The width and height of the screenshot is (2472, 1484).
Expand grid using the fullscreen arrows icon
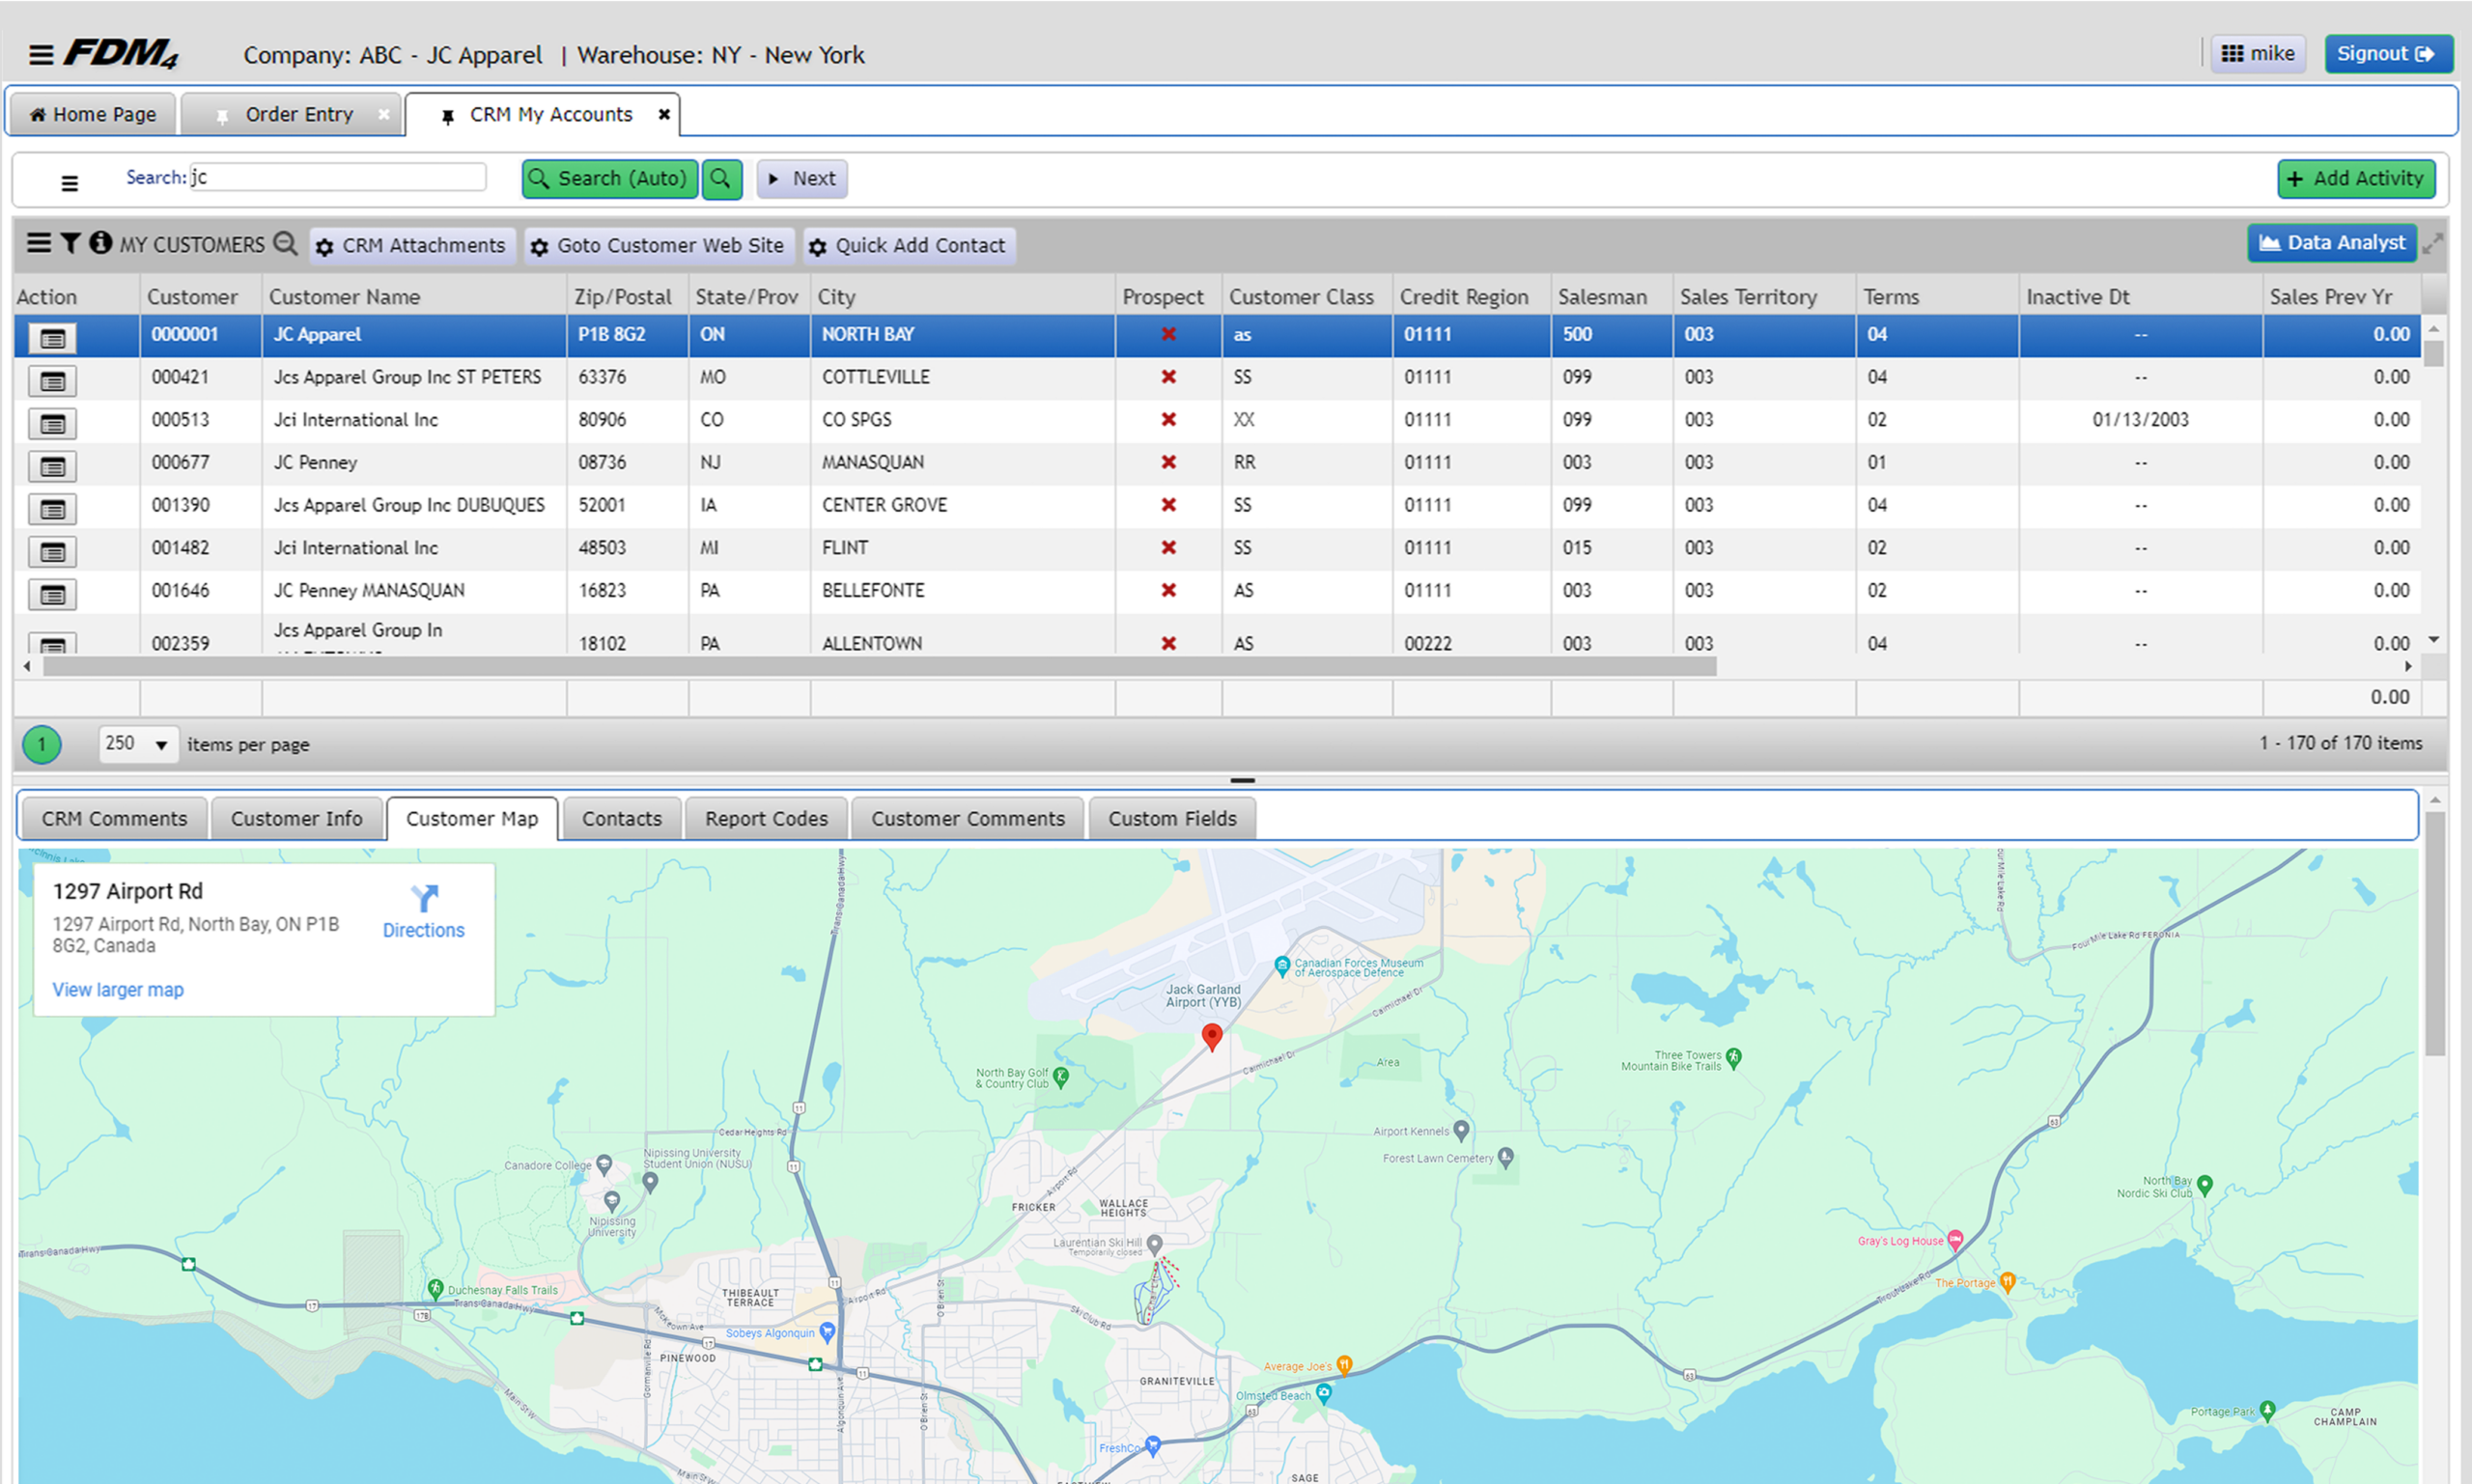(2433, 243)
